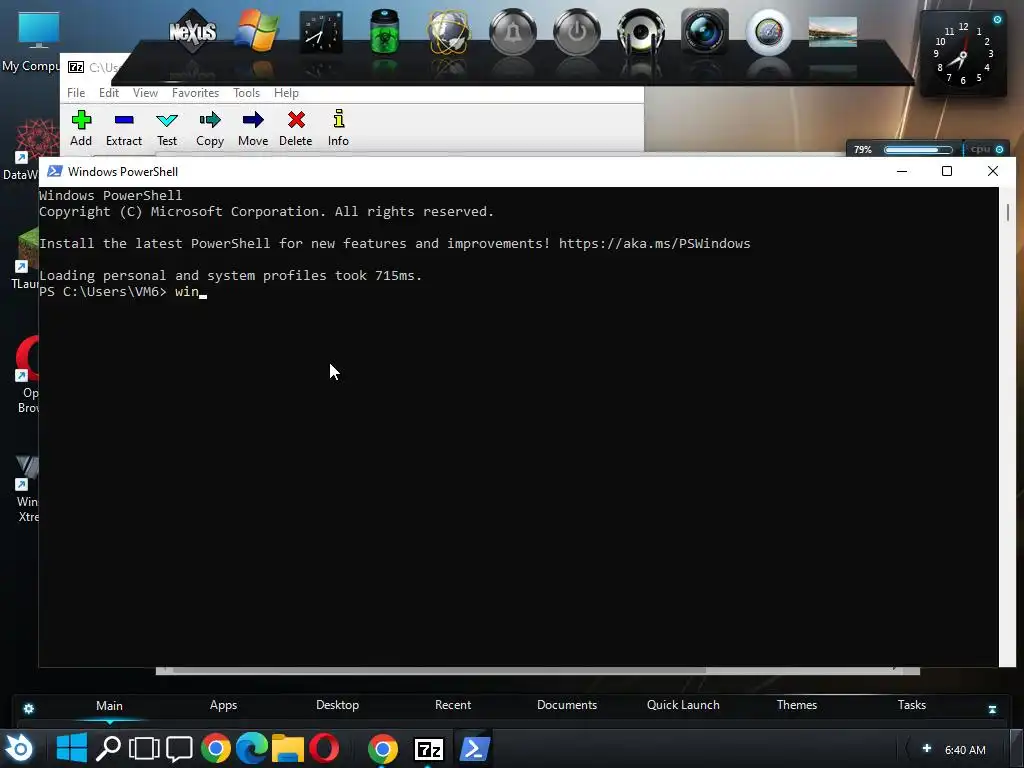
Task: Click the clock widget options dot
Action: click(x=997, y=20)
